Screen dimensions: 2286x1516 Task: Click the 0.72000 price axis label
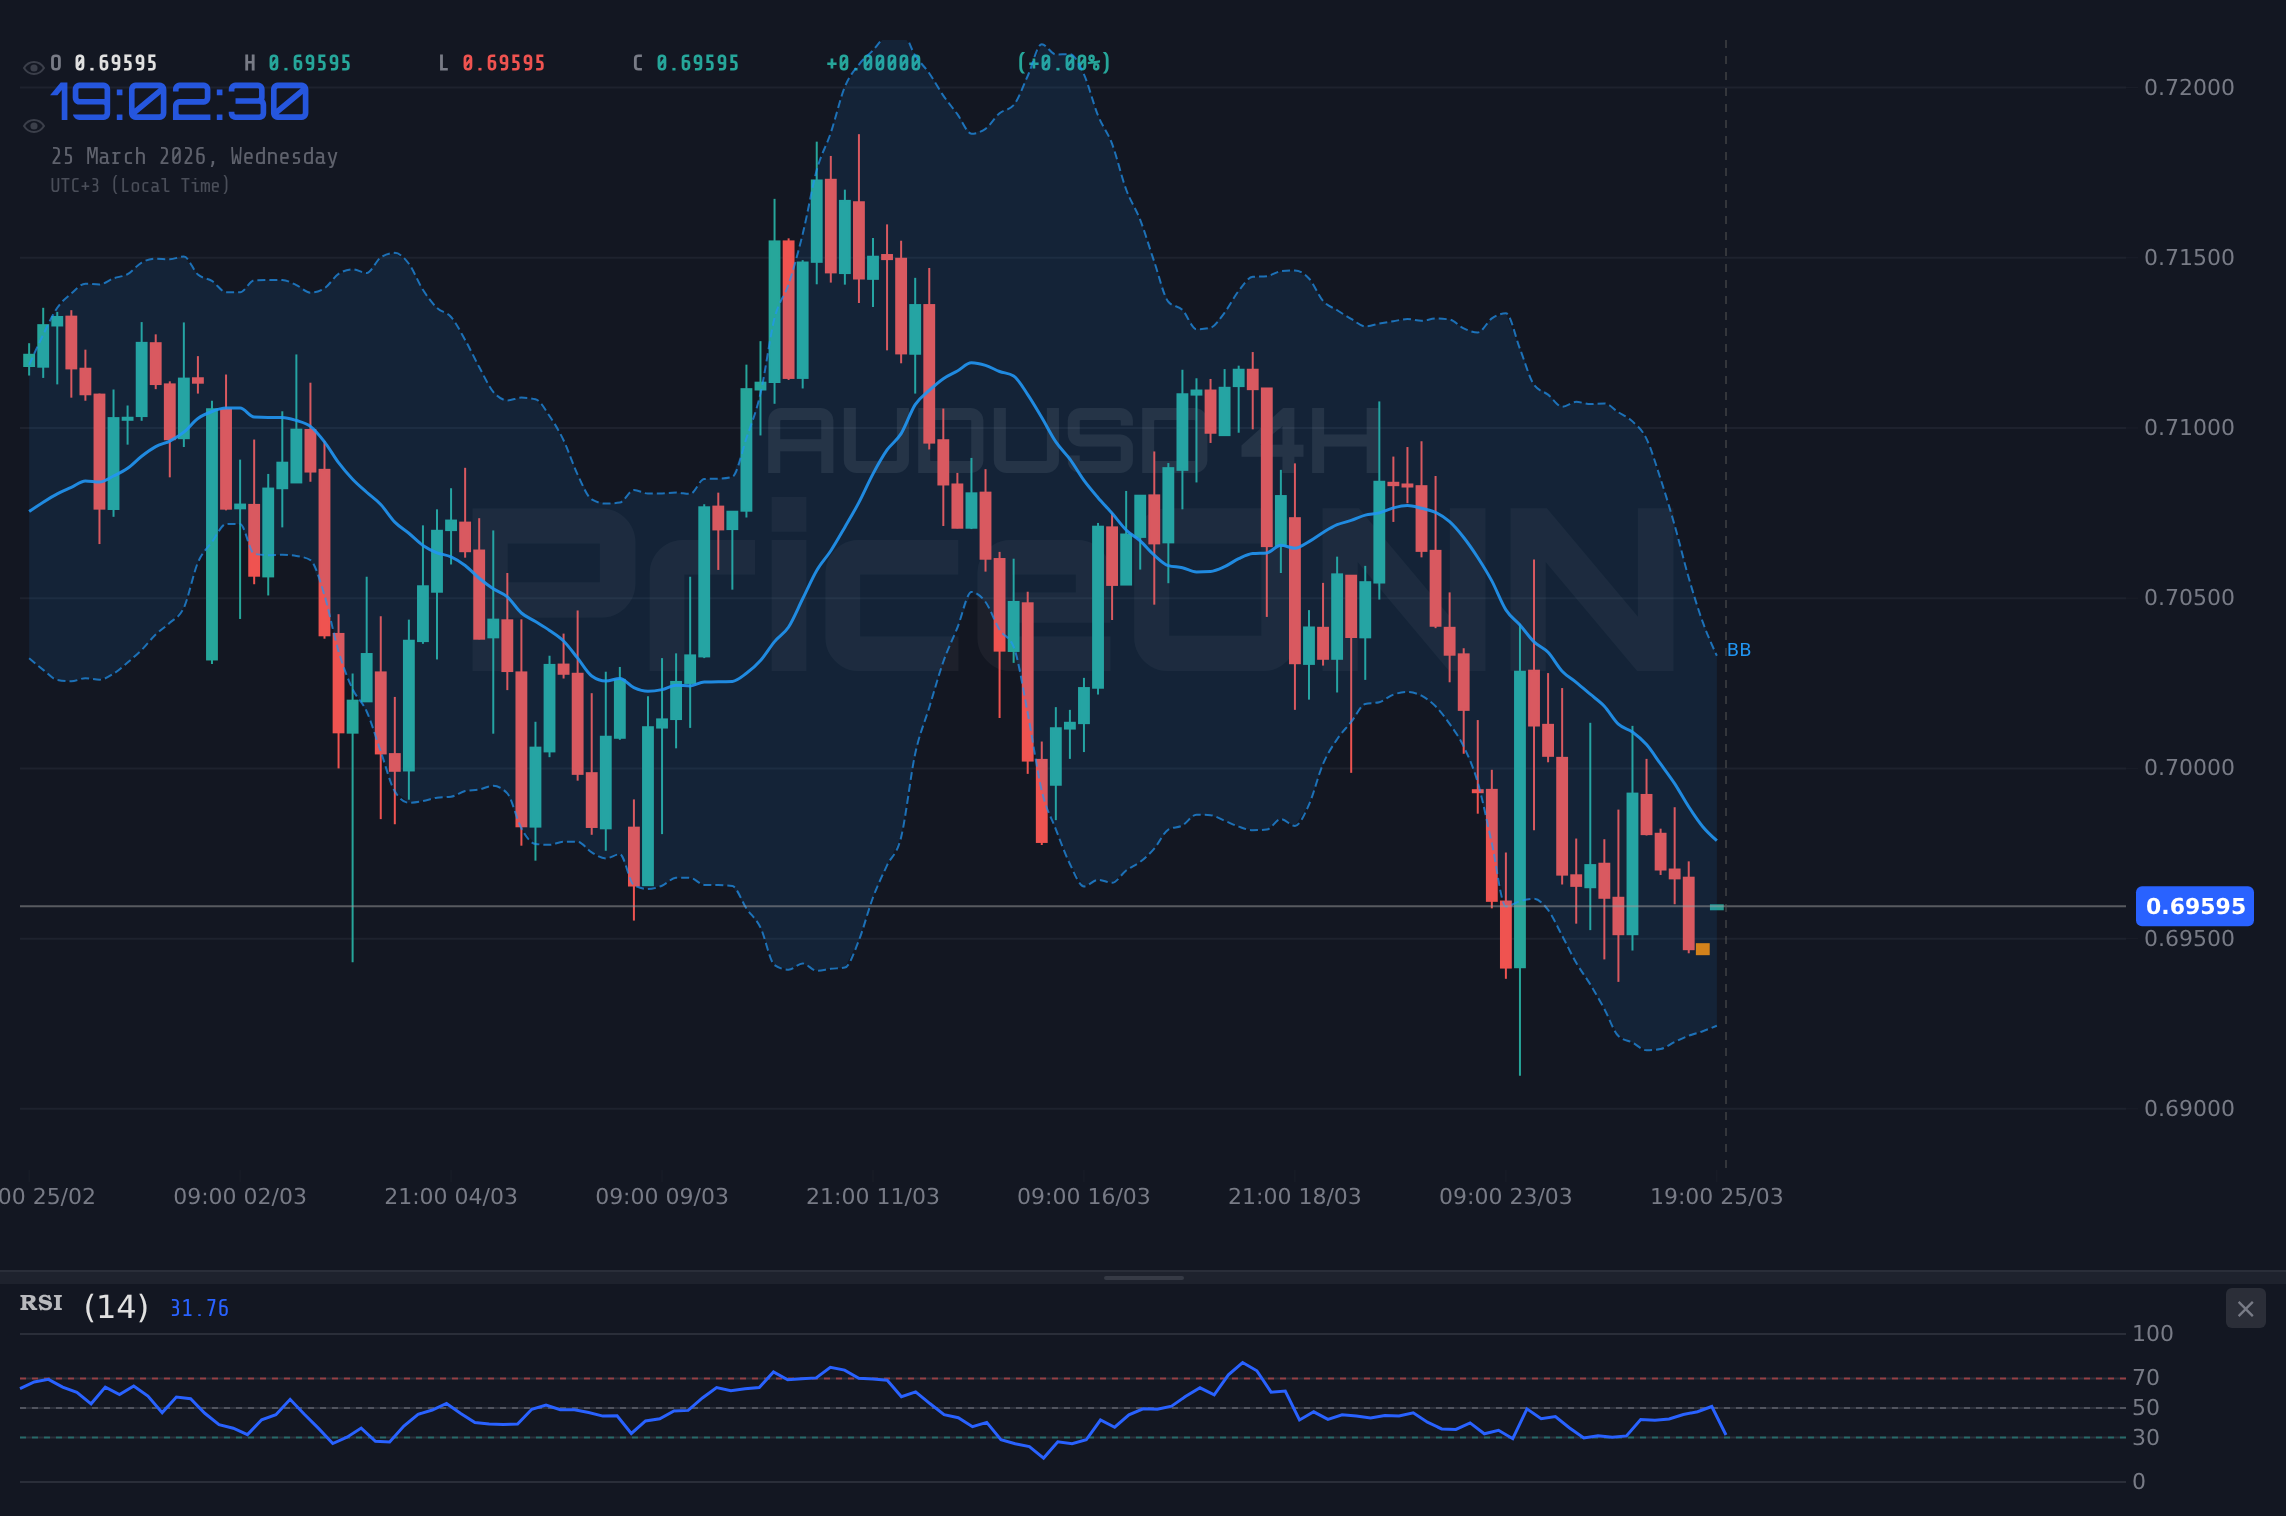tap(2180, 87)
